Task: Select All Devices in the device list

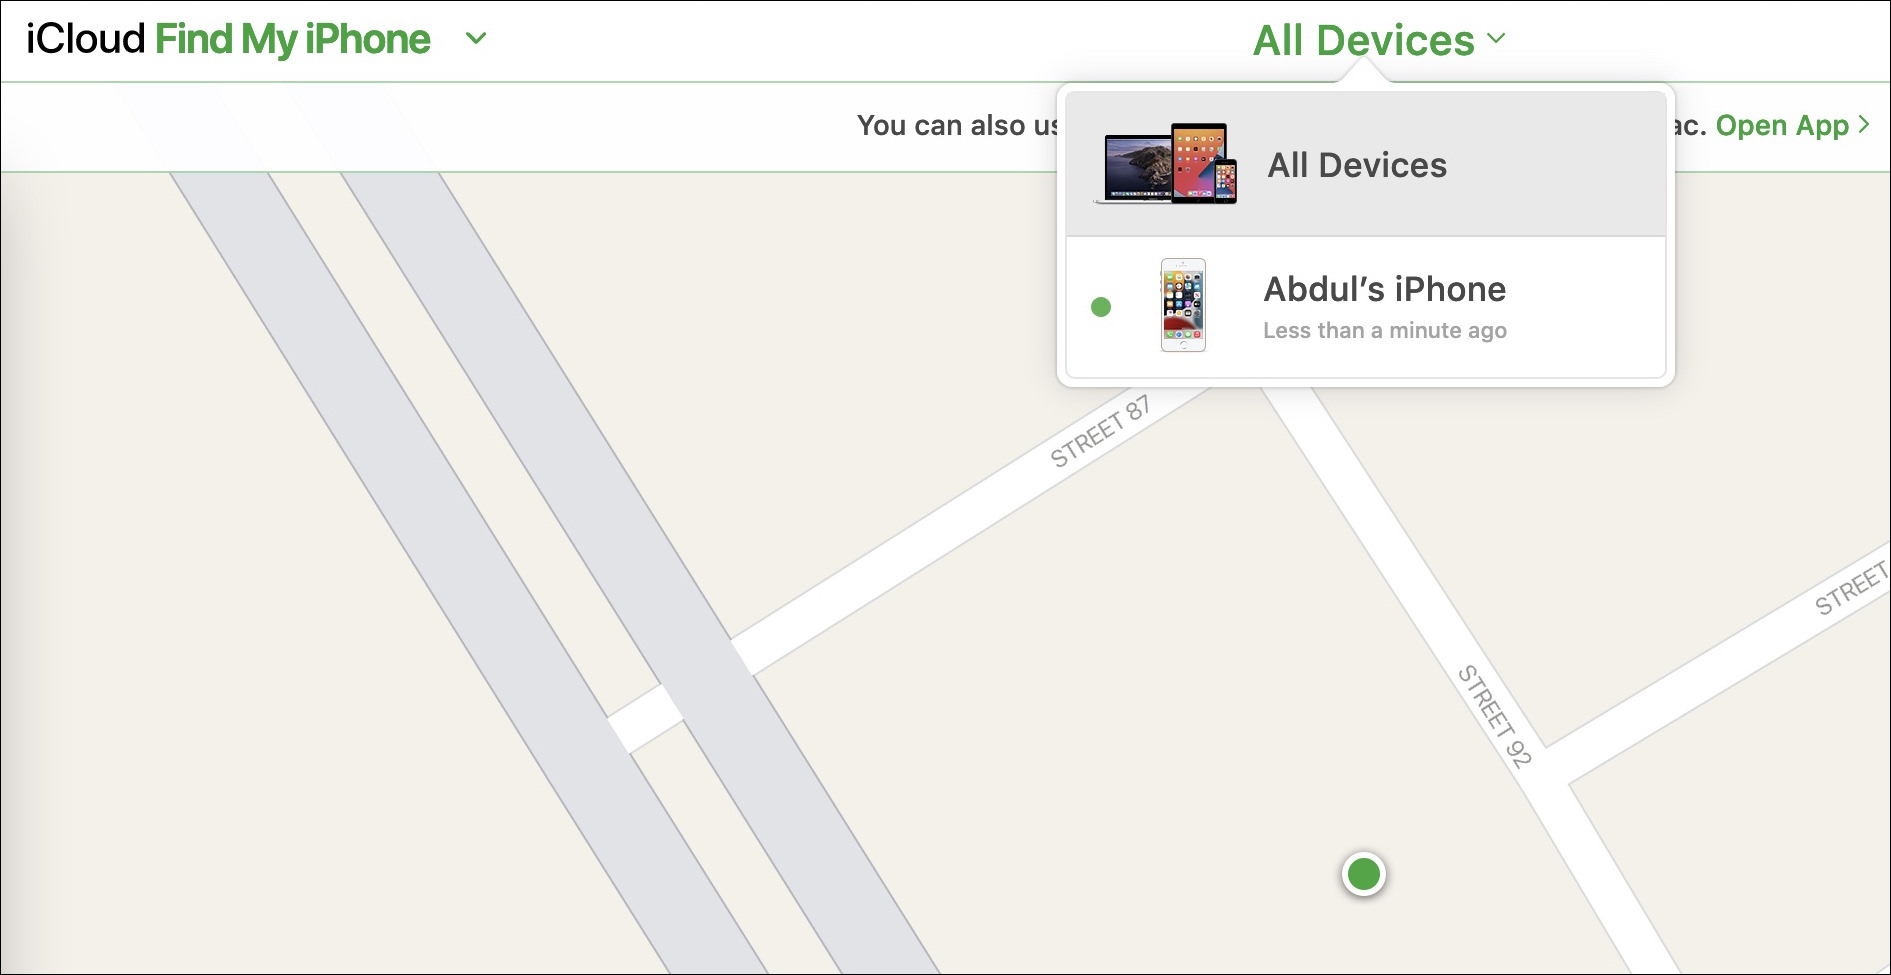Action: [1366, 164]
